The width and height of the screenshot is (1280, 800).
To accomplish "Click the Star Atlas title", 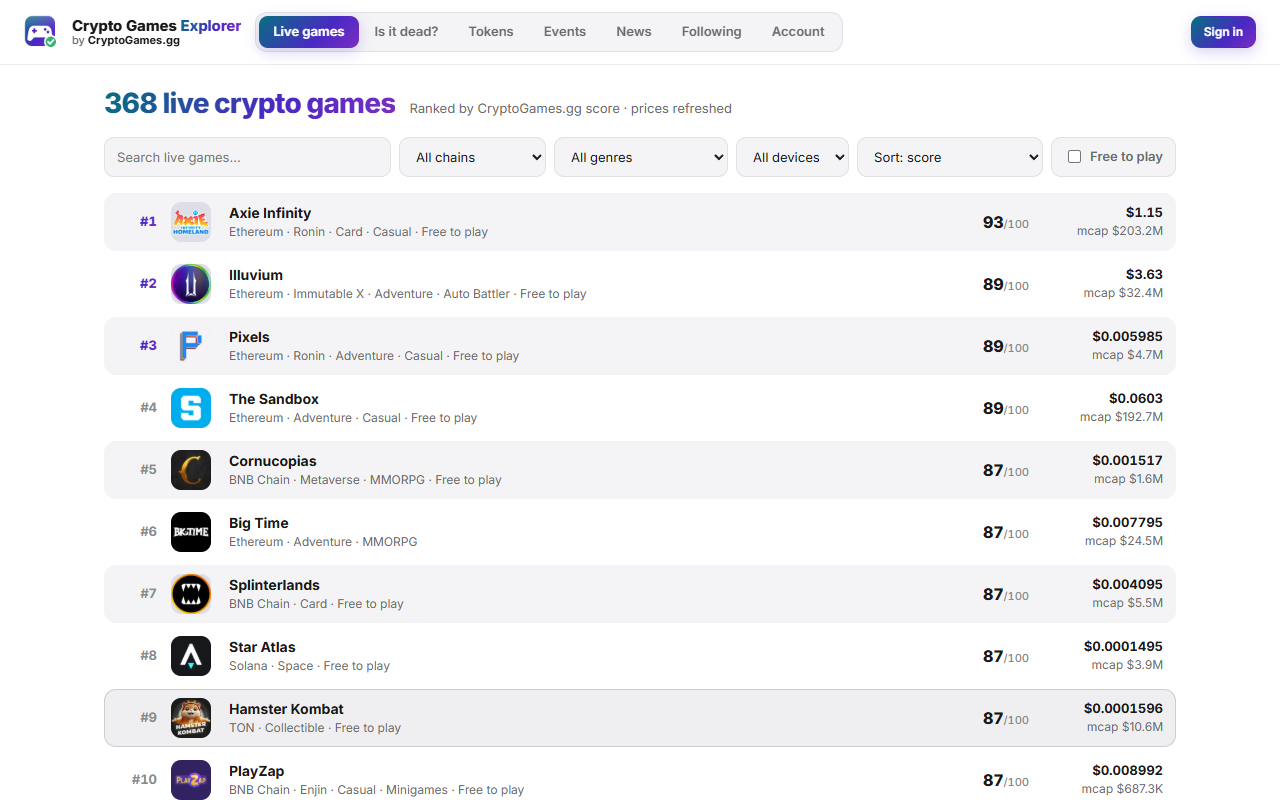I will pyautogui.click(x=262, y=647).
